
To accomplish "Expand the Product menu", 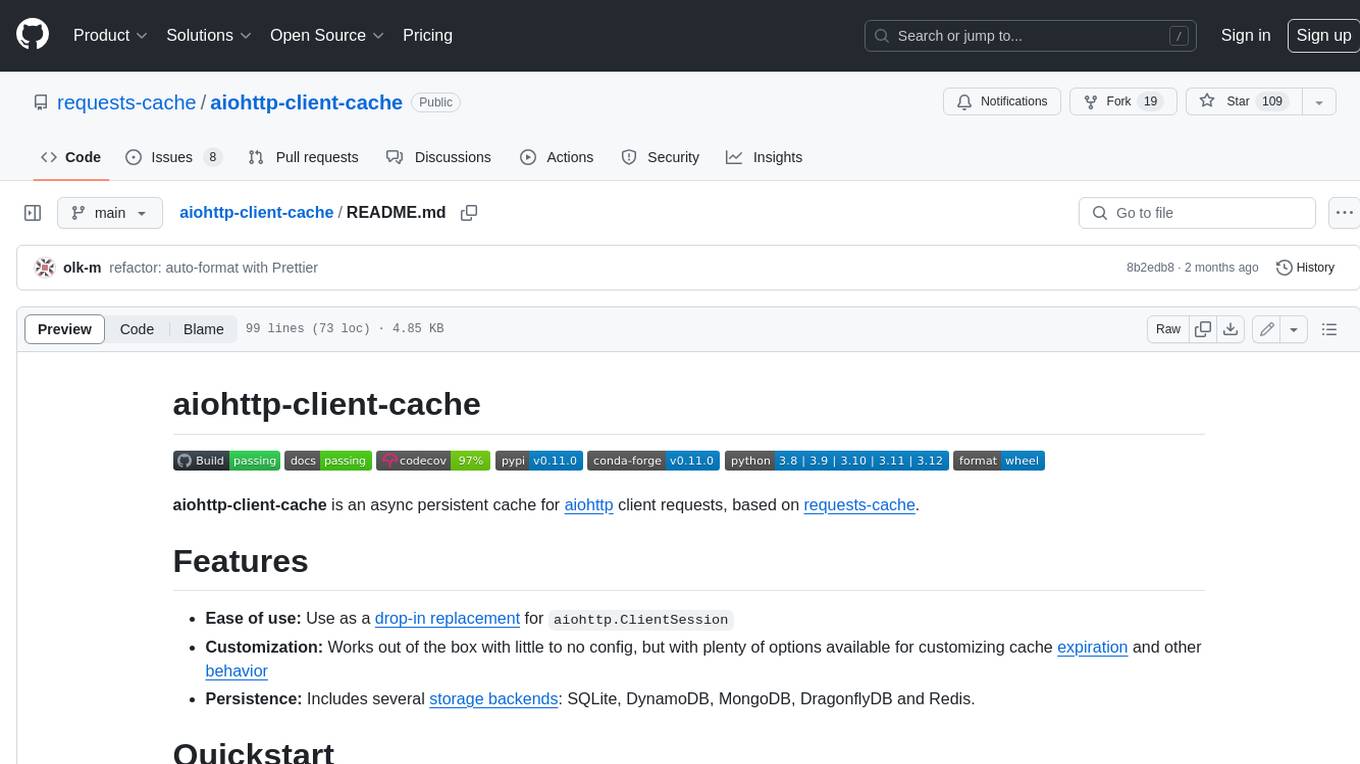I will [x=110, y=35].
